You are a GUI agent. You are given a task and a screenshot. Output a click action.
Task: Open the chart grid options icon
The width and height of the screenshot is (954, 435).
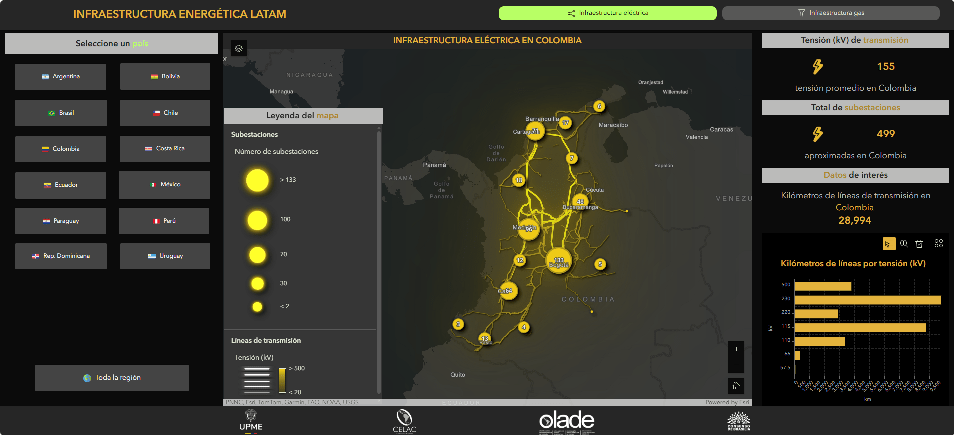[x=938, y=243]
